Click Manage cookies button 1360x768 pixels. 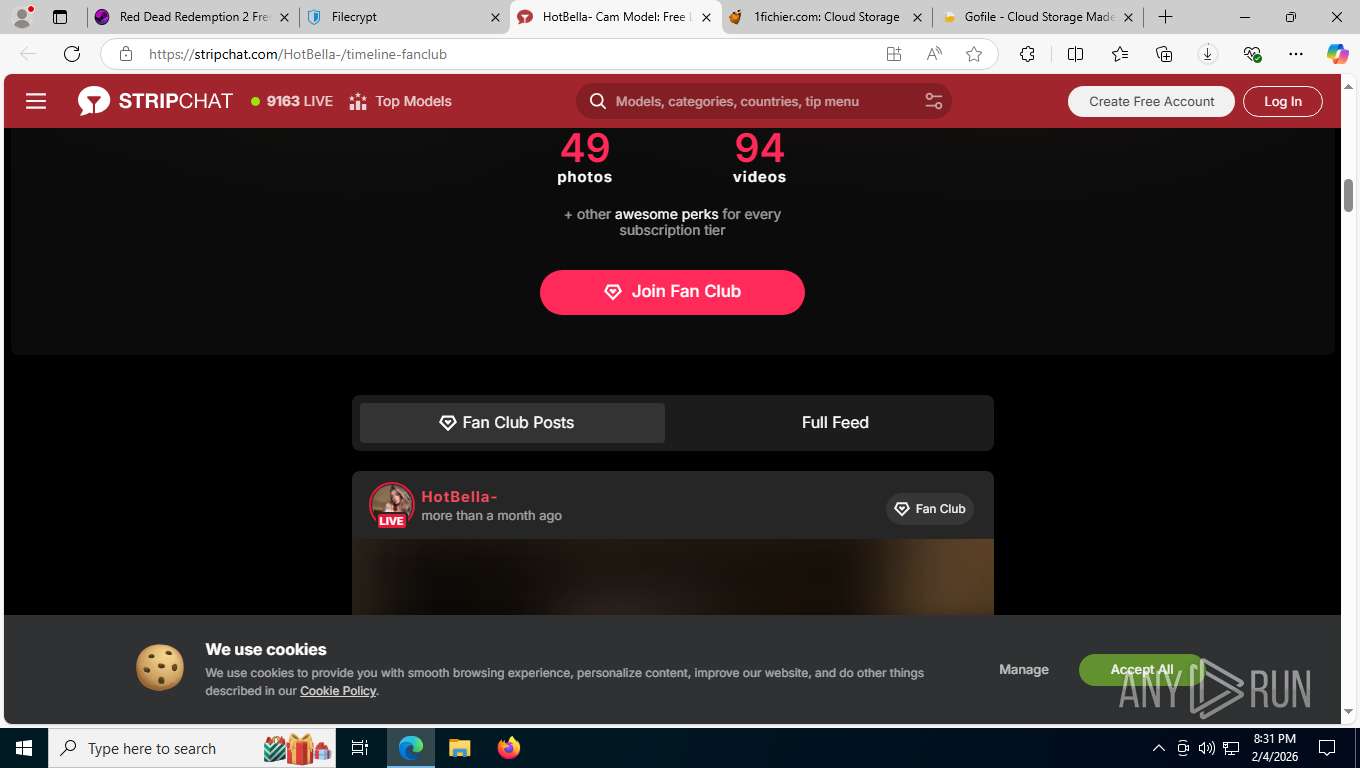(x=1024, y=670)
